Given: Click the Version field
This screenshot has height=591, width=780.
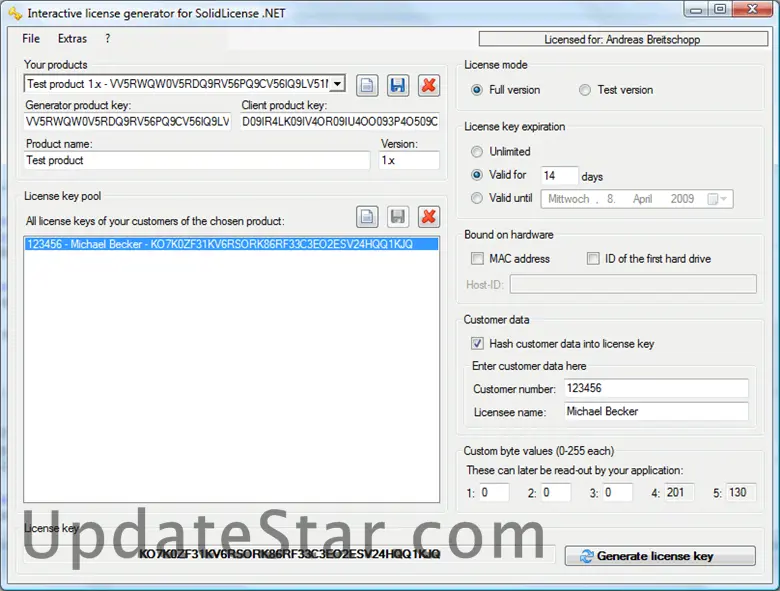Looking at the screenshot, I should point(409,160).
